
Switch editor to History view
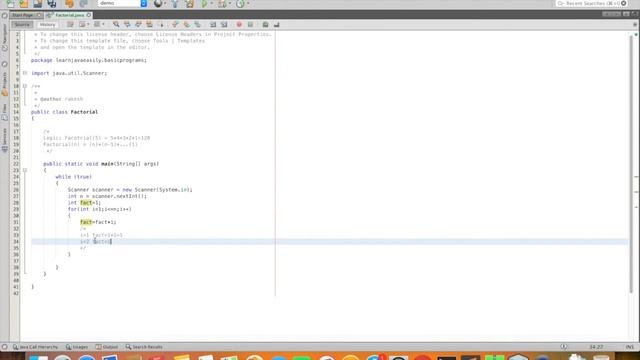(47, 24)
